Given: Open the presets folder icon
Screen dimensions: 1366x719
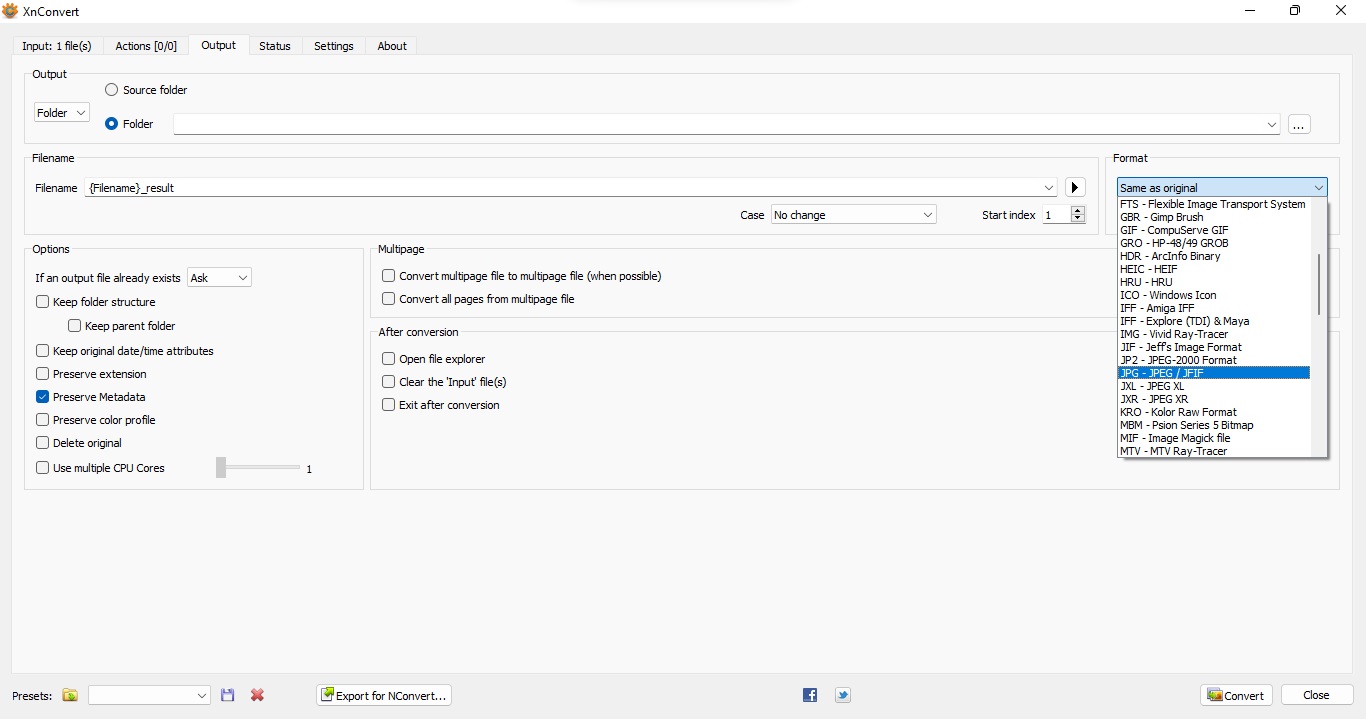Looking at the screenshot, I should pos(70,695).
